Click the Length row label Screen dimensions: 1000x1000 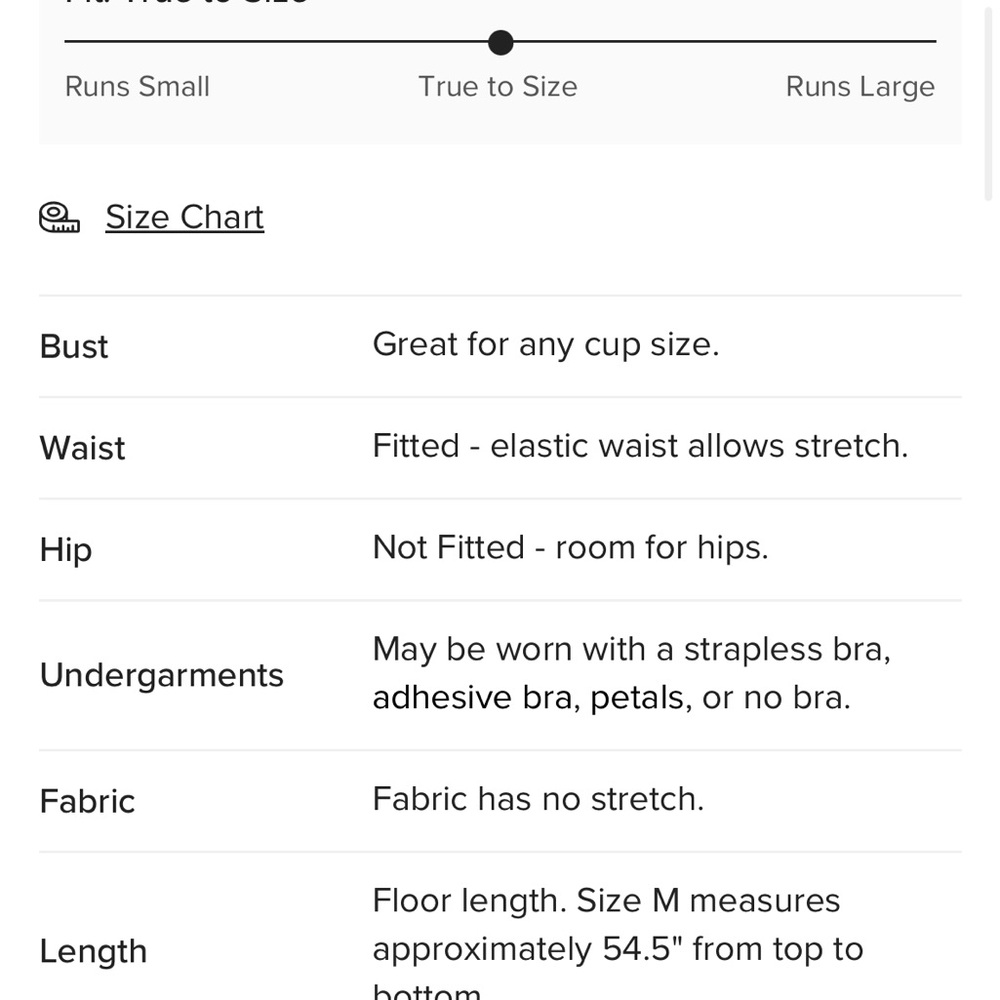[93, 951]
